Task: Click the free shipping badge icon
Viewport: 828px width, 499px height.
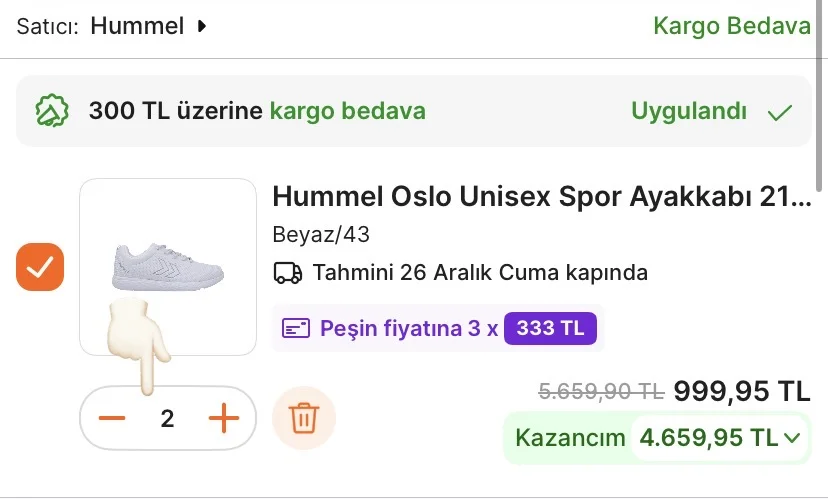Action: click(x=52, y=111)
